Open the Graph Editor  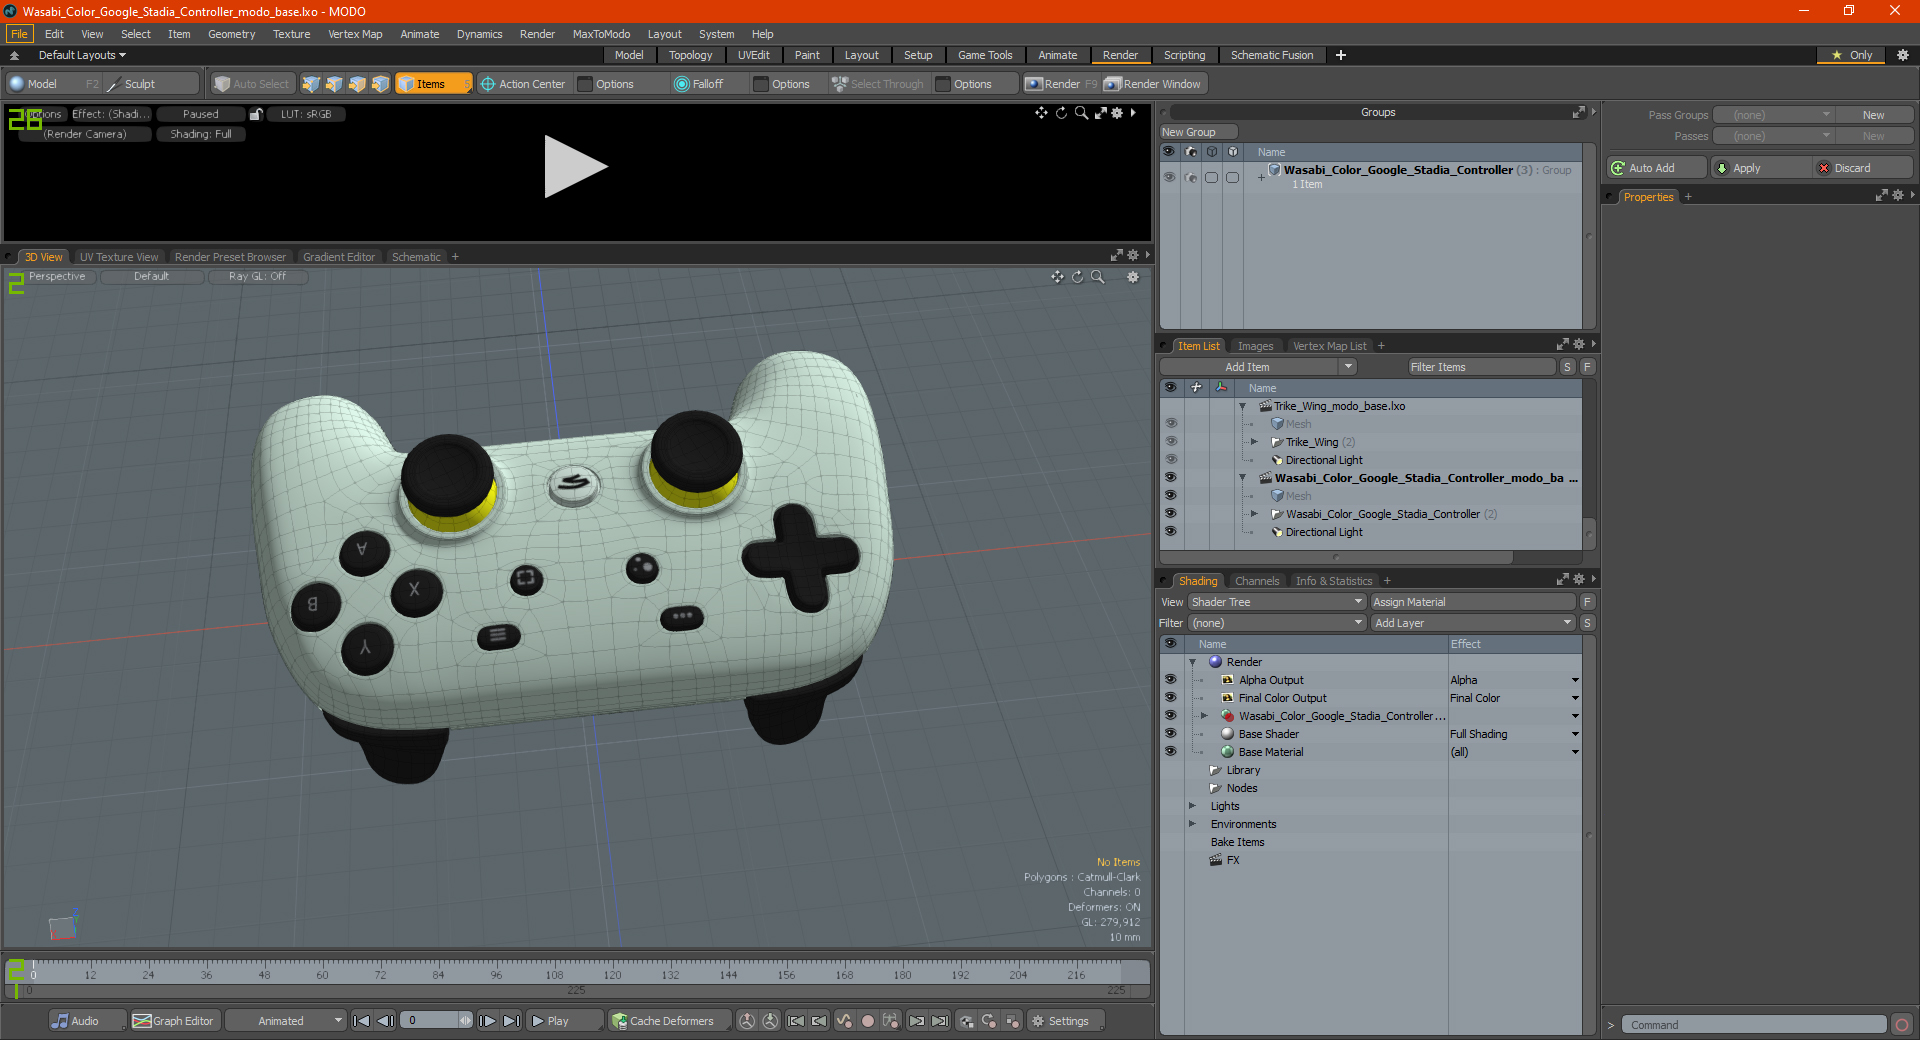pos(174,1021)
